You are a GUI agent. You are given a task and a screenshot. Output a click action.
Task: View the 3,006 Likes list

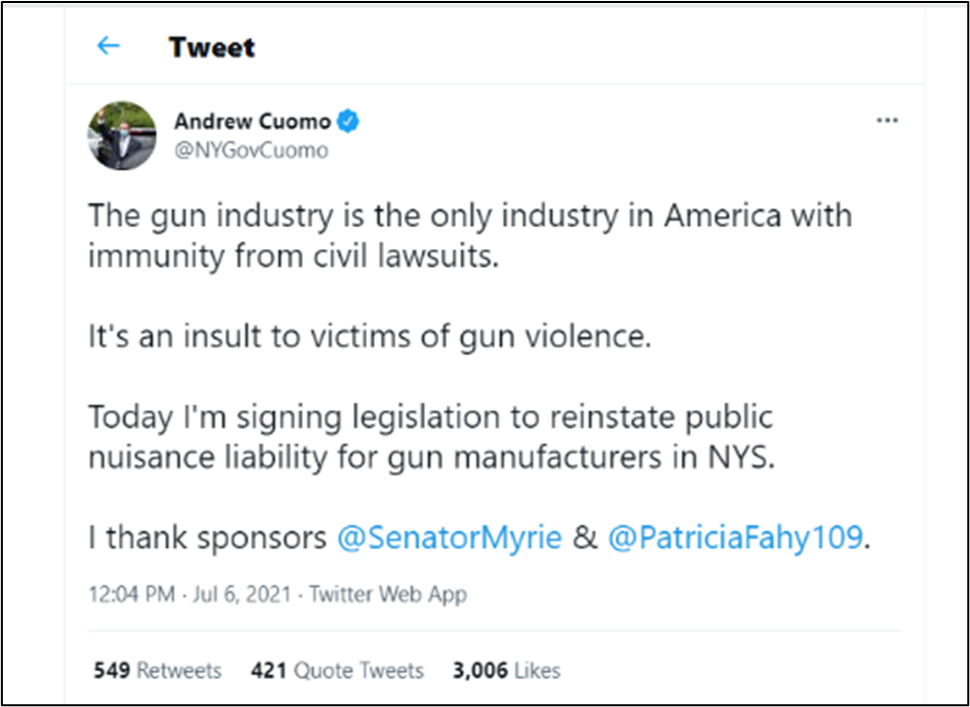pyautogui.click(x=506, y=670)
